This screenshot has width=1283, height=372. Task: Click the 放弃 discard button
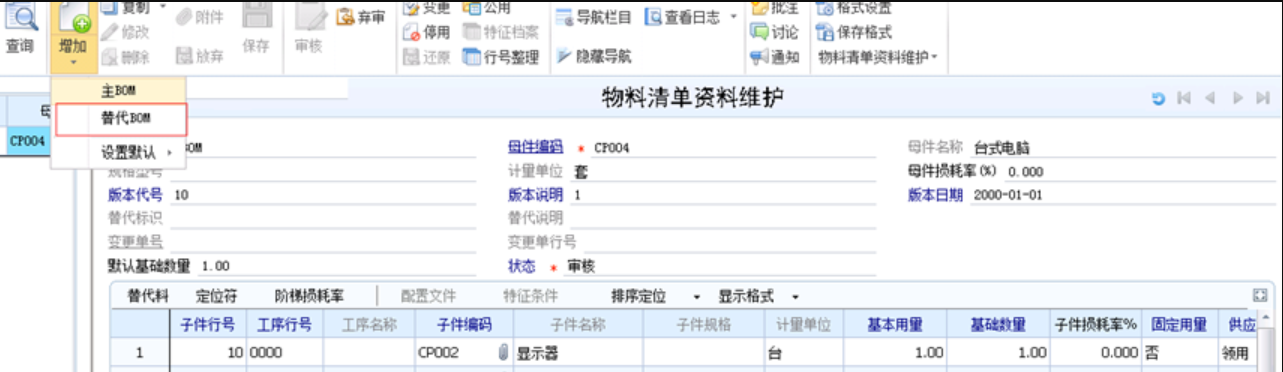click(x=200, y=57)
